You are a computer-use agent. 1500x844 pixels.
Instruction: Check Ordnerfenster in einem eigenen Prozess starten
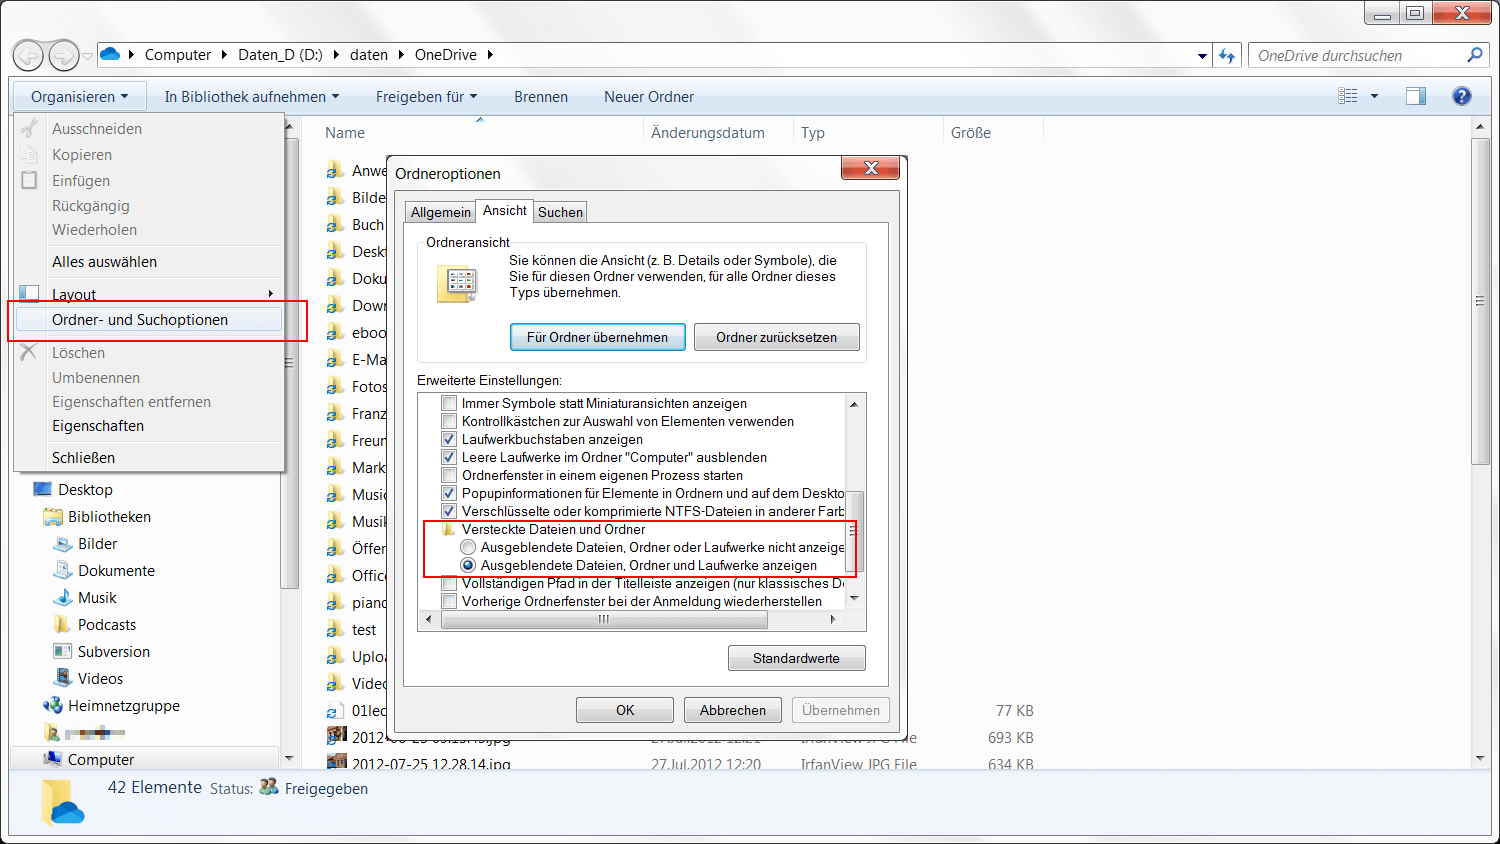coord(449,475)
